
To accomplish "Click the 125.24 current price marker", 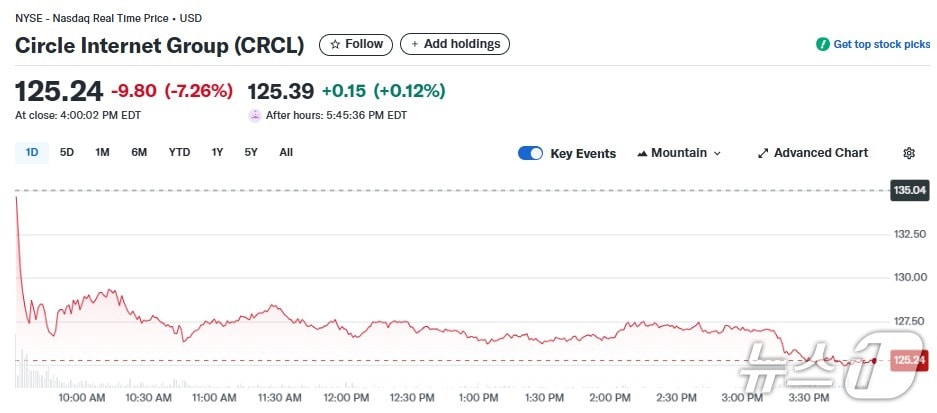I will 908,360.
